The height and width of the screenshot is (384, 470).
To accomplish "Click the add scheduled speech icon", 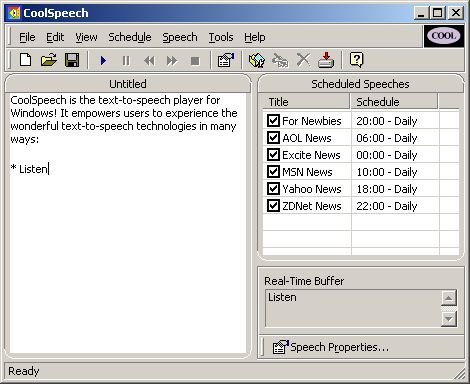I will [x=257, y=60].
